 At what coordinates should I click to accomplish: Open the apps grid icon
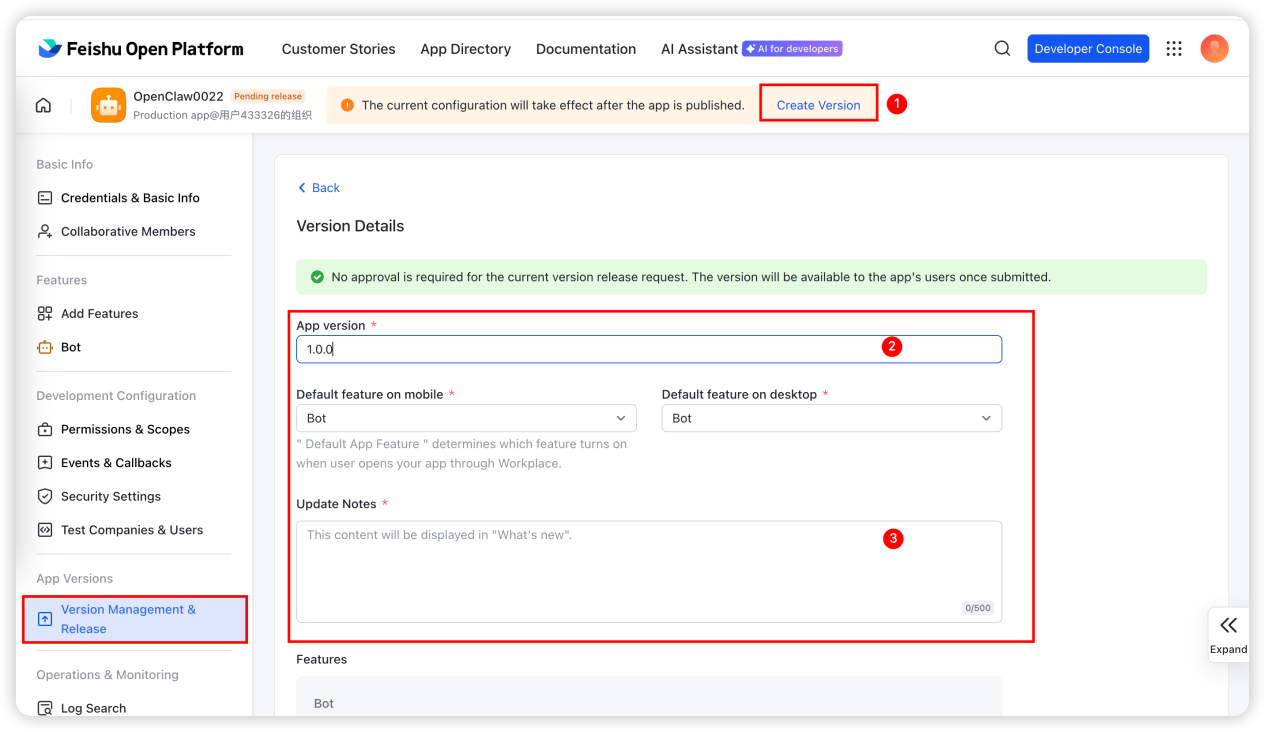click(1174, 49)
